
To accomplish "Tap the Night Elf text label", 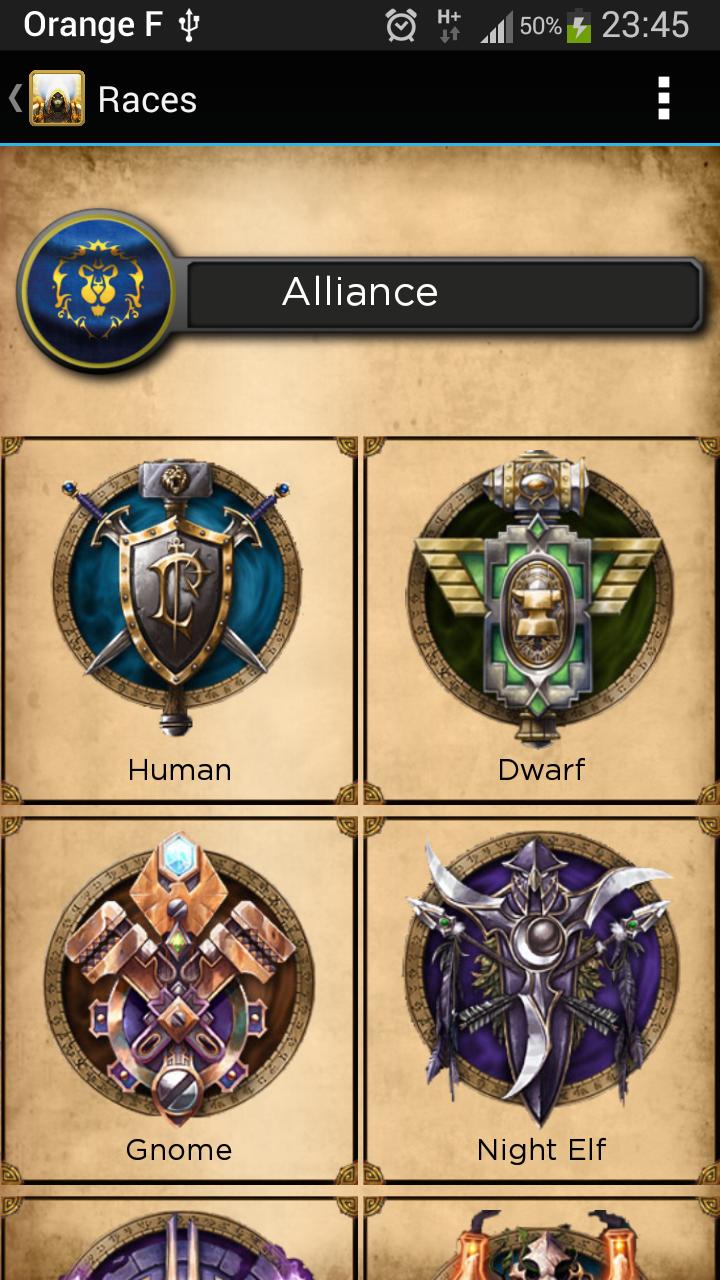I will [541, 1150].
